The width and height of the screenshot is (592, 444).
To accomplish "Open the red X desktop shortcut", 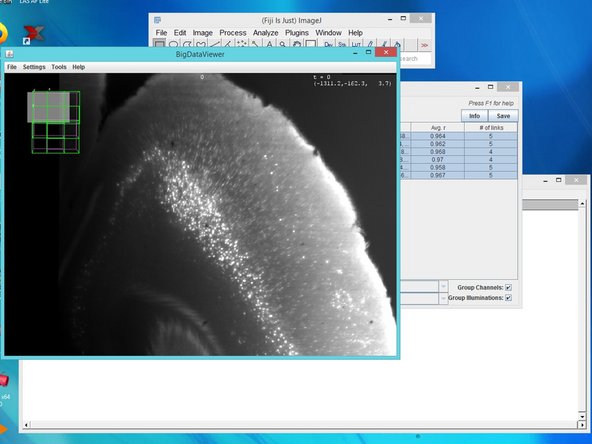I will [33, 34].
